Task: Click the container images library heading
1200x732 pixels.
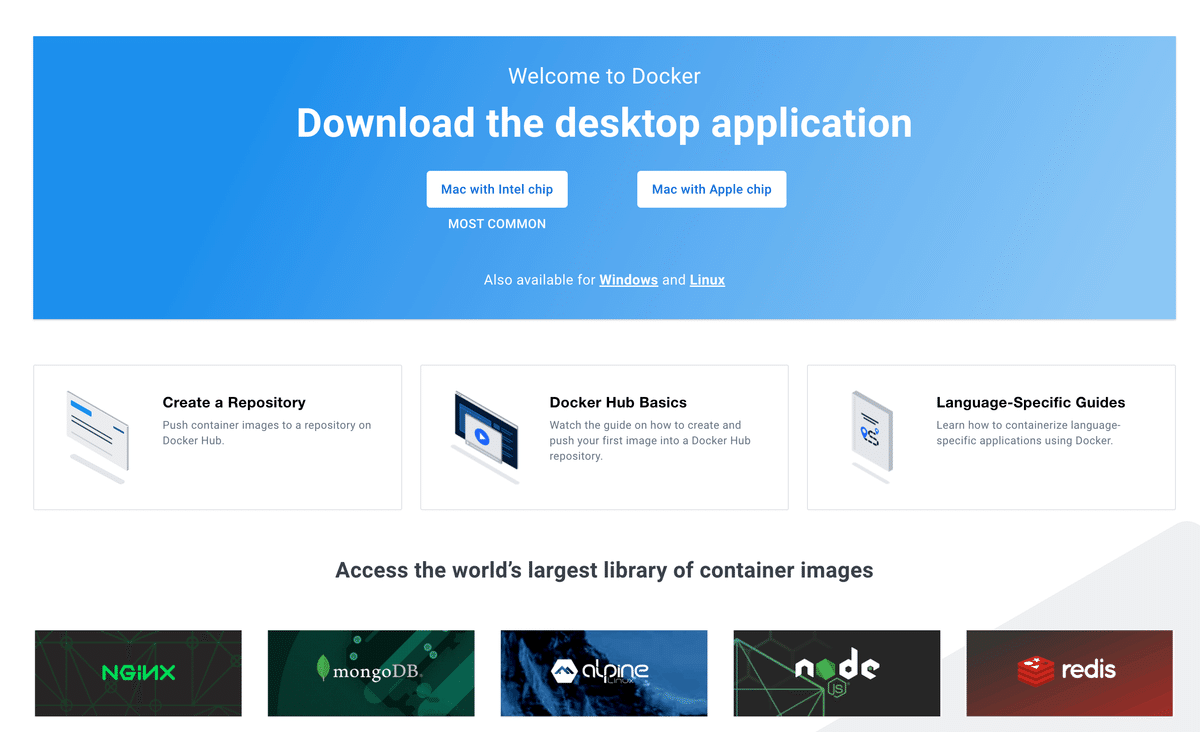Action: click(604, 570)
